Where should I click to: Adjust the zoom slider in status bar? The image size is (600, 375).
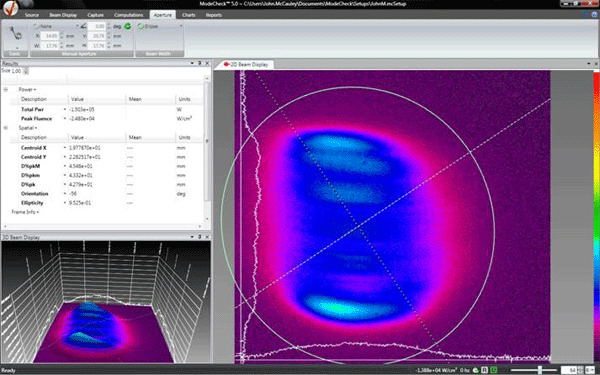(540, 370)
